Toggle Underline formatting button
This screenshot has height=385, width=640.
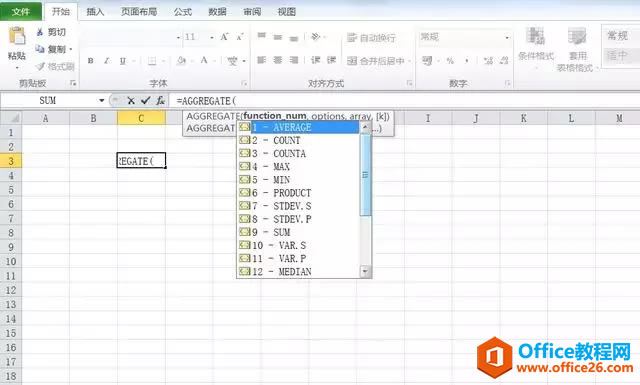pyautogui.click(x=122, y=61)
